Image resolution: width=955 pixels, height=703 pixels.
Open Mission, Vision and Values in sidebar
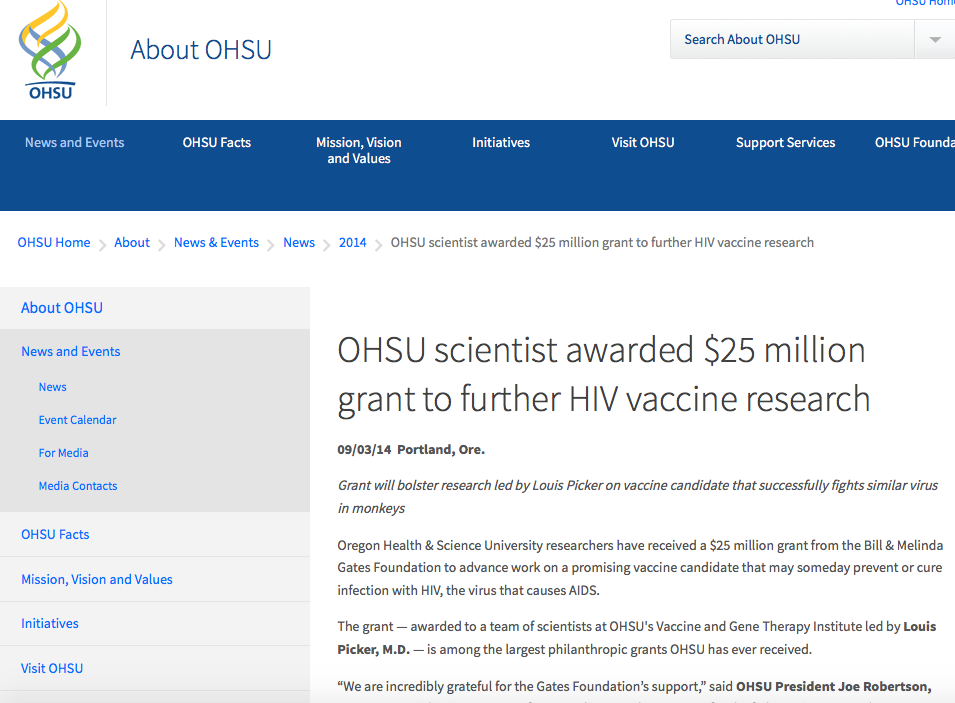coord(97,579)
